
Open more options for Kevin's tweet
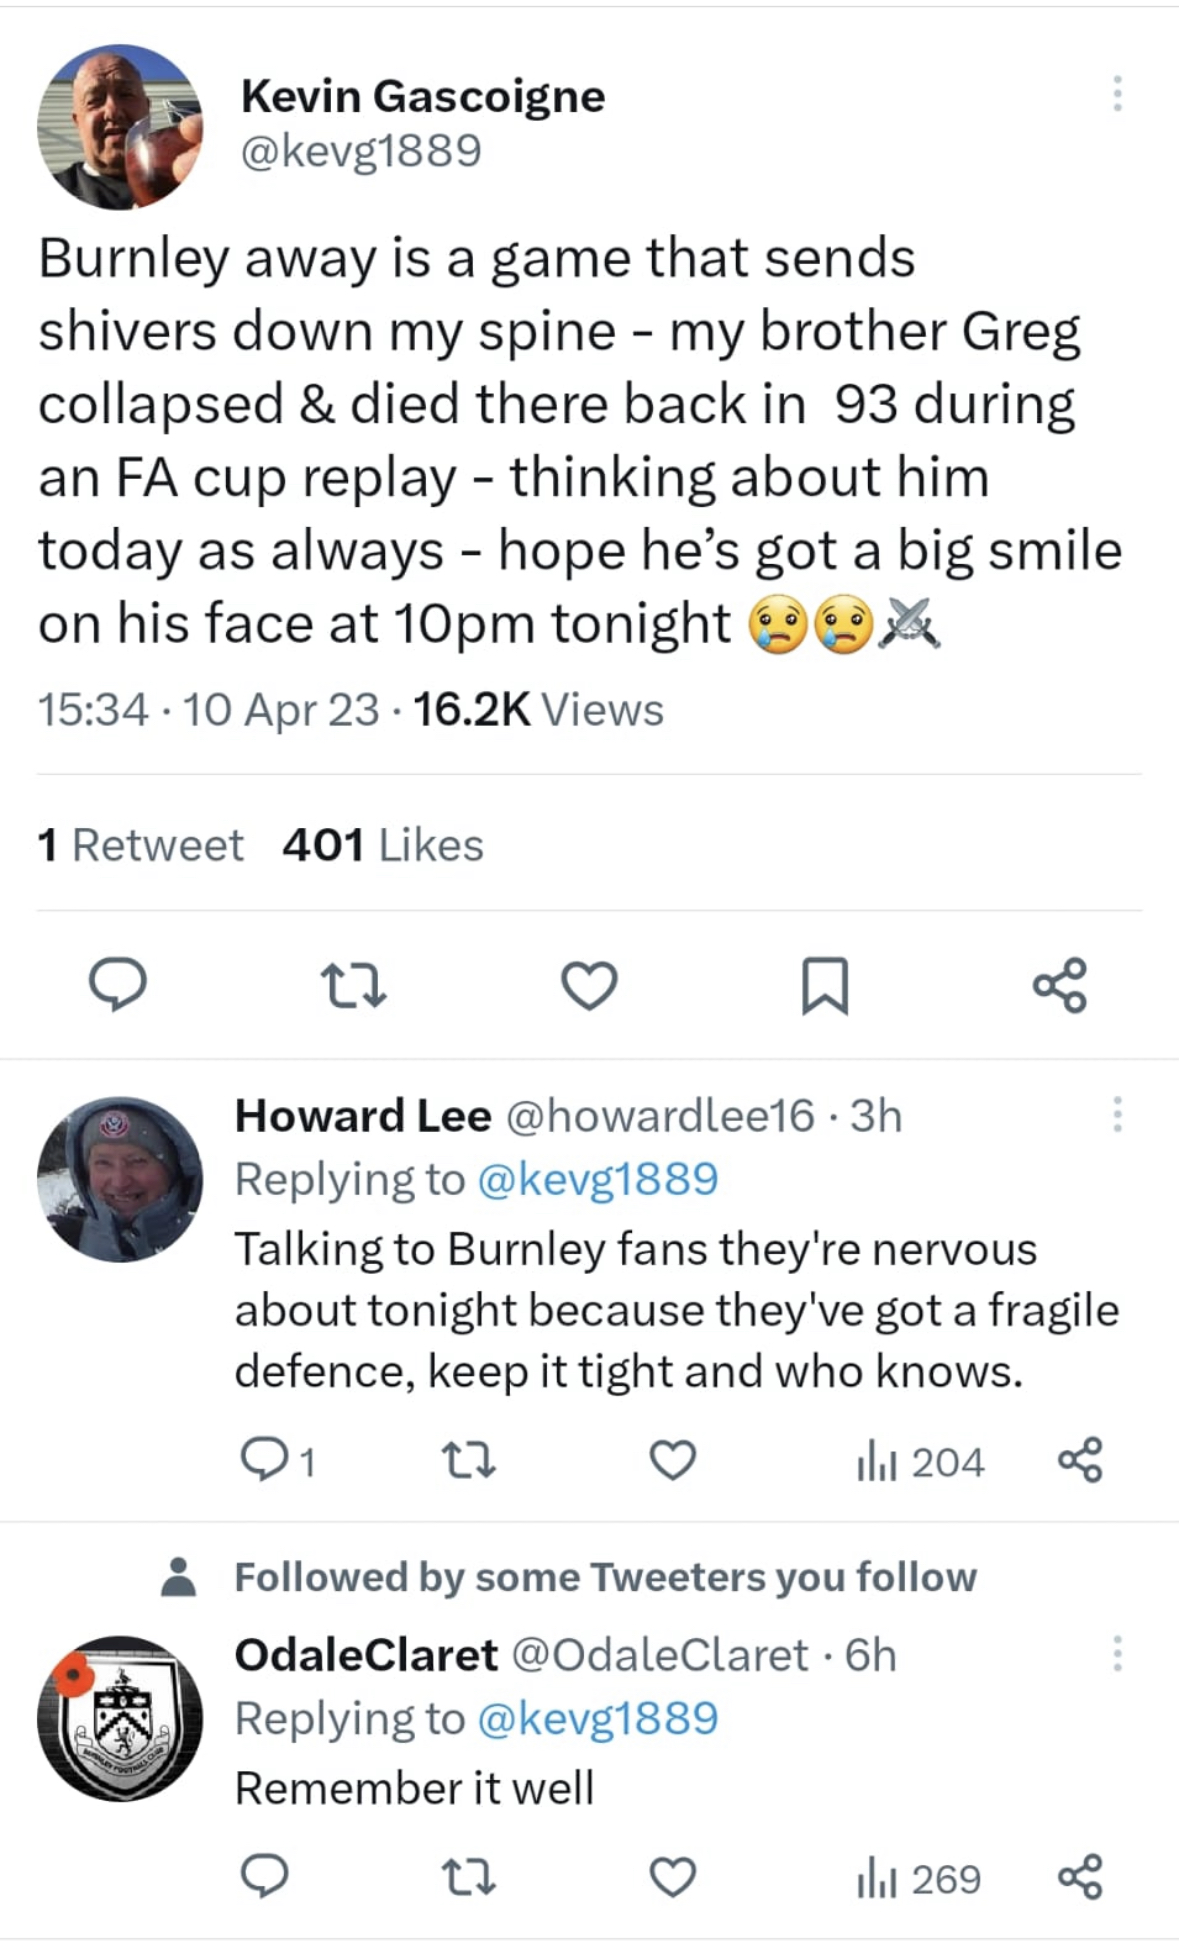pos(1117,93)
